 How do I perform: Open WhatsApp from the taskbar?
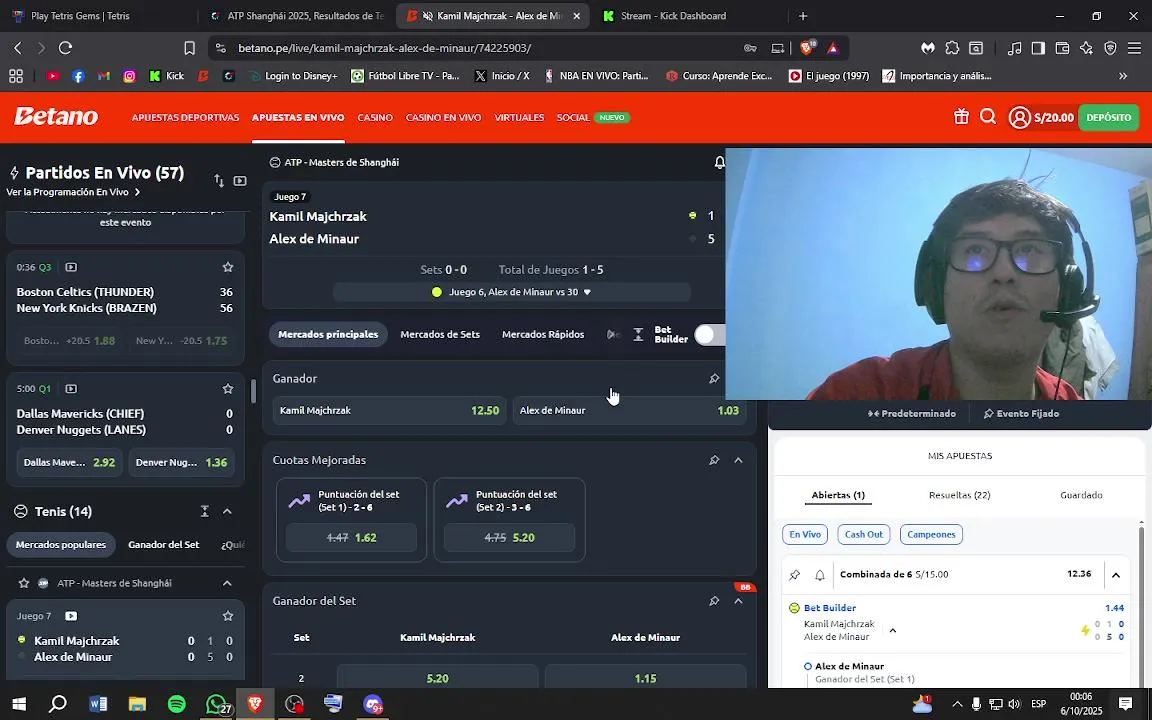[216, 705]
